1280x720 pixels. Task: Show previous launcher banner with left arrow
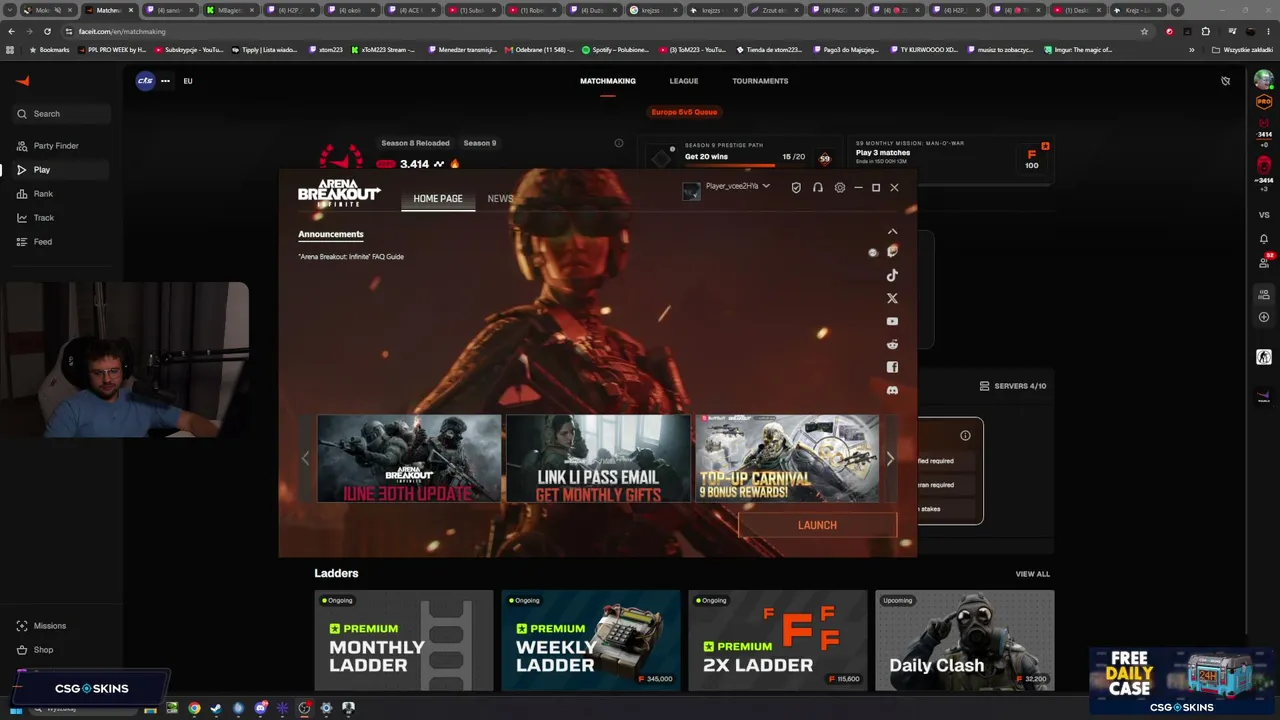click(306, 458)
